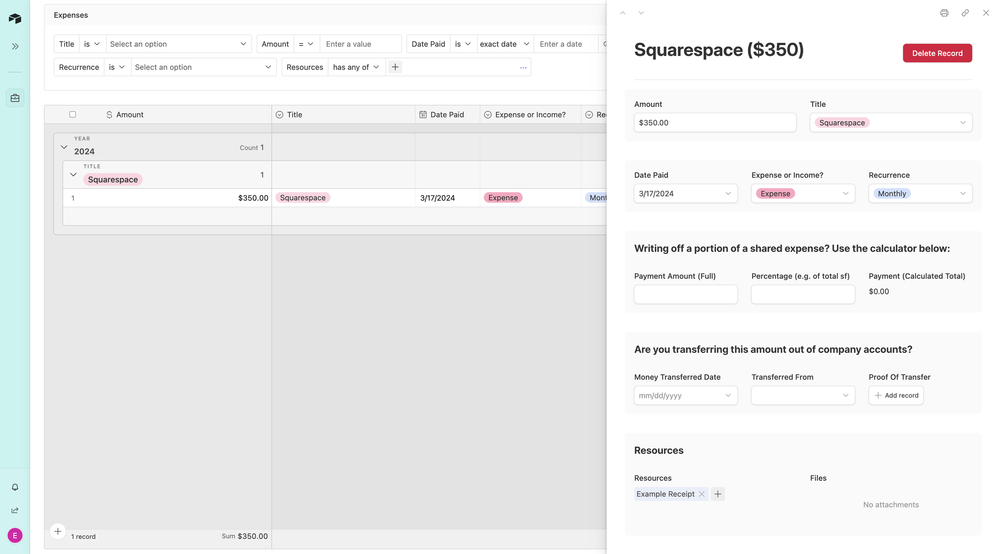Viewport: 1000px width, 554px height.
Task: Toggle the select-all rows checkbox
Action: click(x=73, y=115)
